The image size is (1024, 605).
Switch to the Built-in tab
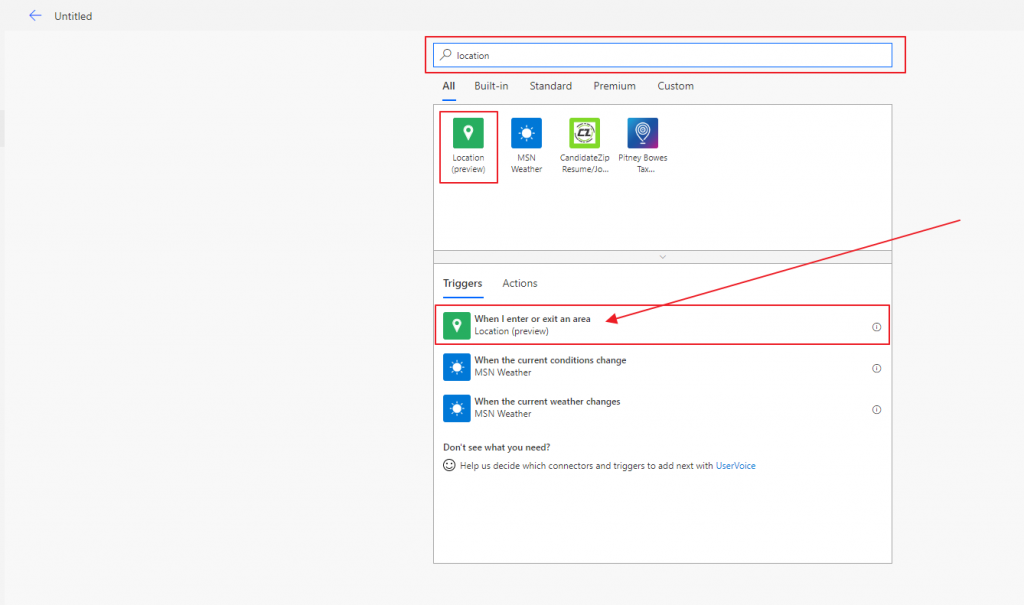pos(491,86)
